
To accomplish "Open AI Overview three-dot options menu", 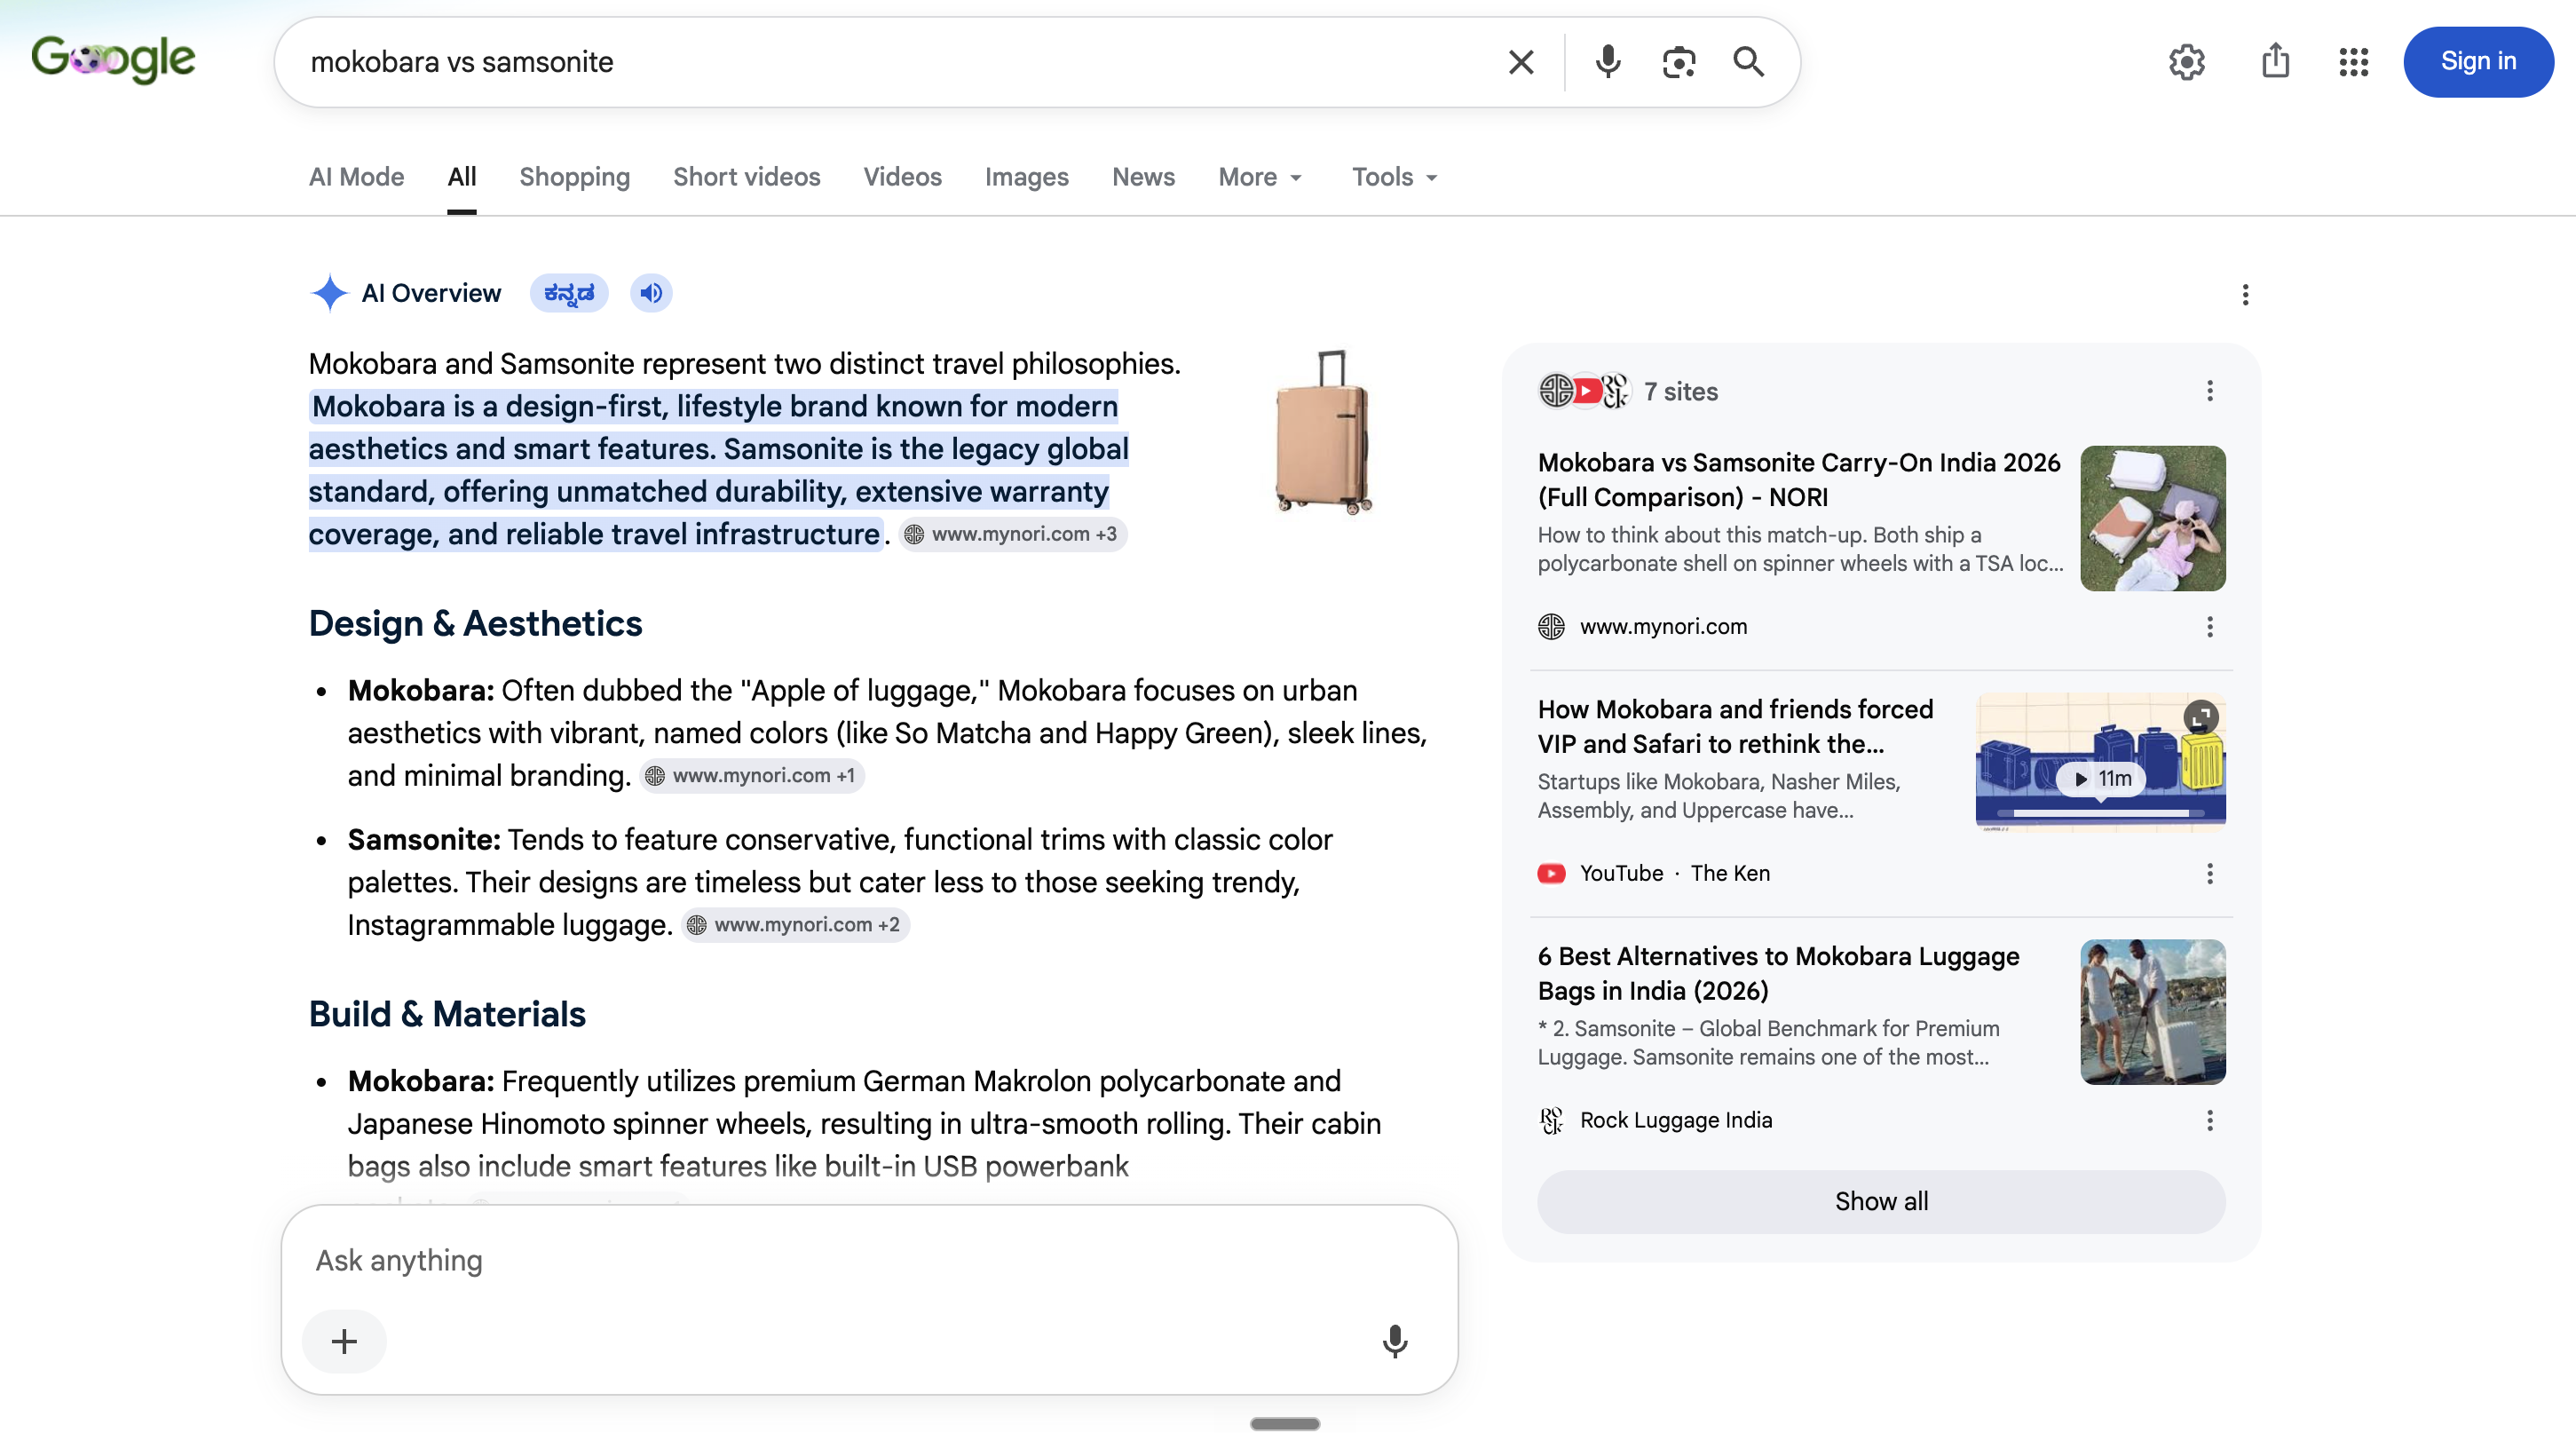I will click(2245, 294).
